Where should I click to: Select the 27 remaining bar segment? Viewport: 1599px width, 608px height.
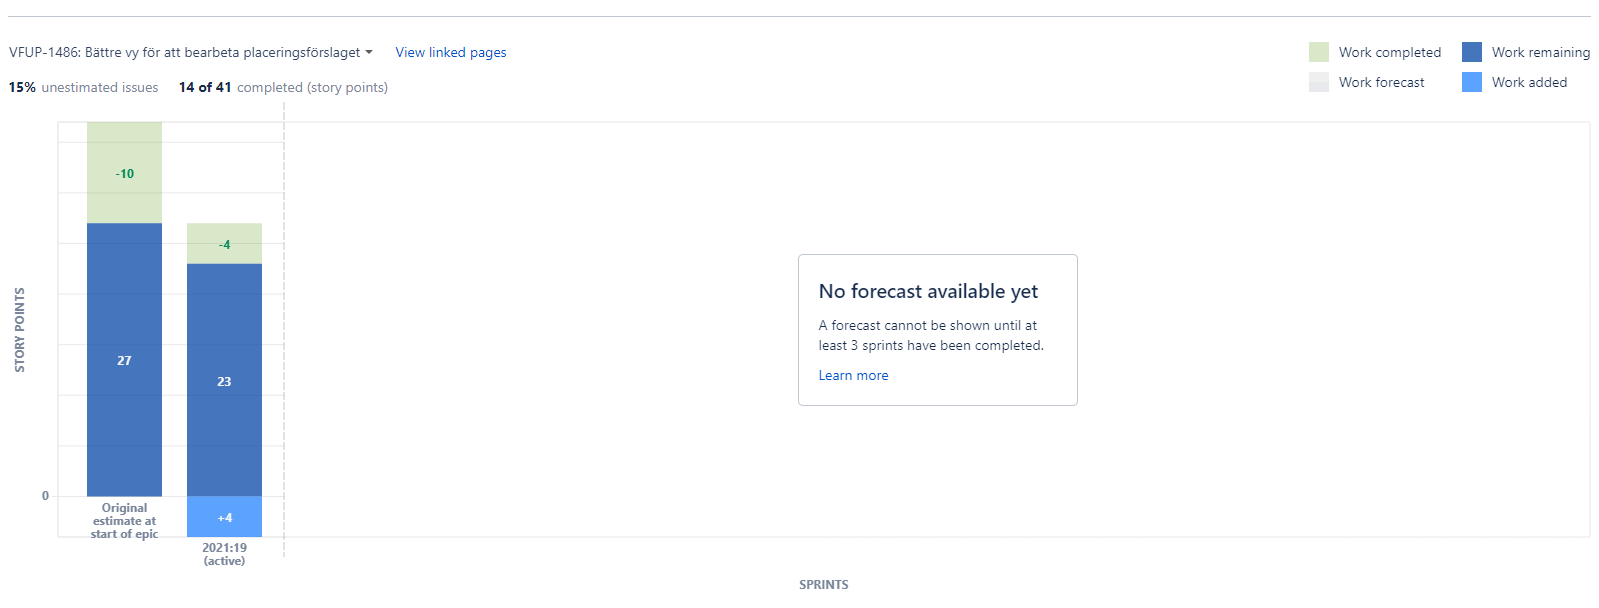click(124, 360)
